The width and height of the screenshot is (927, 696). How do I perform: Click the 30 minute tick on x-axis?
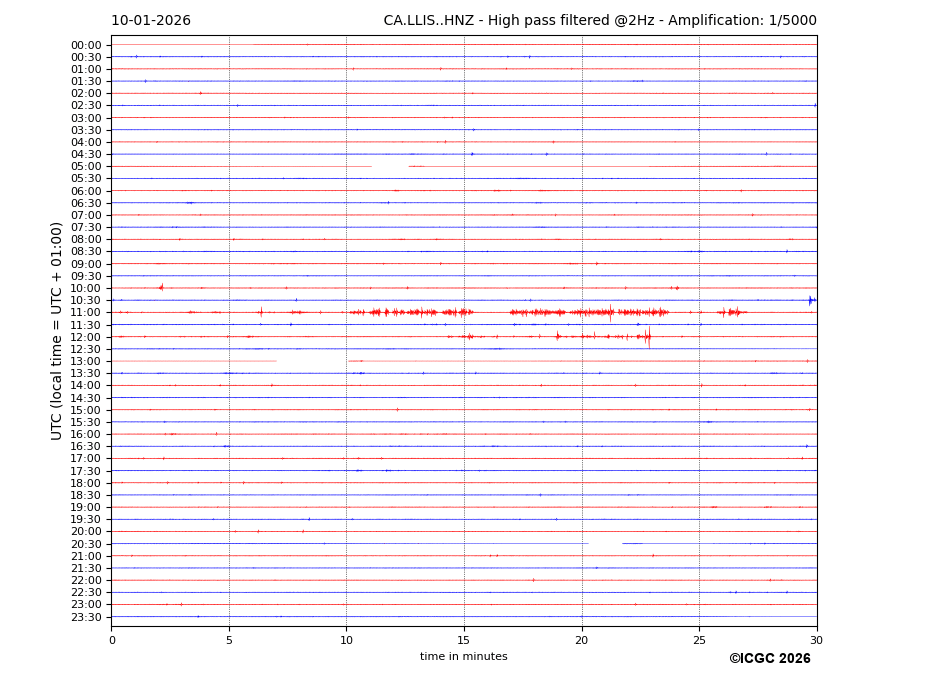click(x=816, y=640)
